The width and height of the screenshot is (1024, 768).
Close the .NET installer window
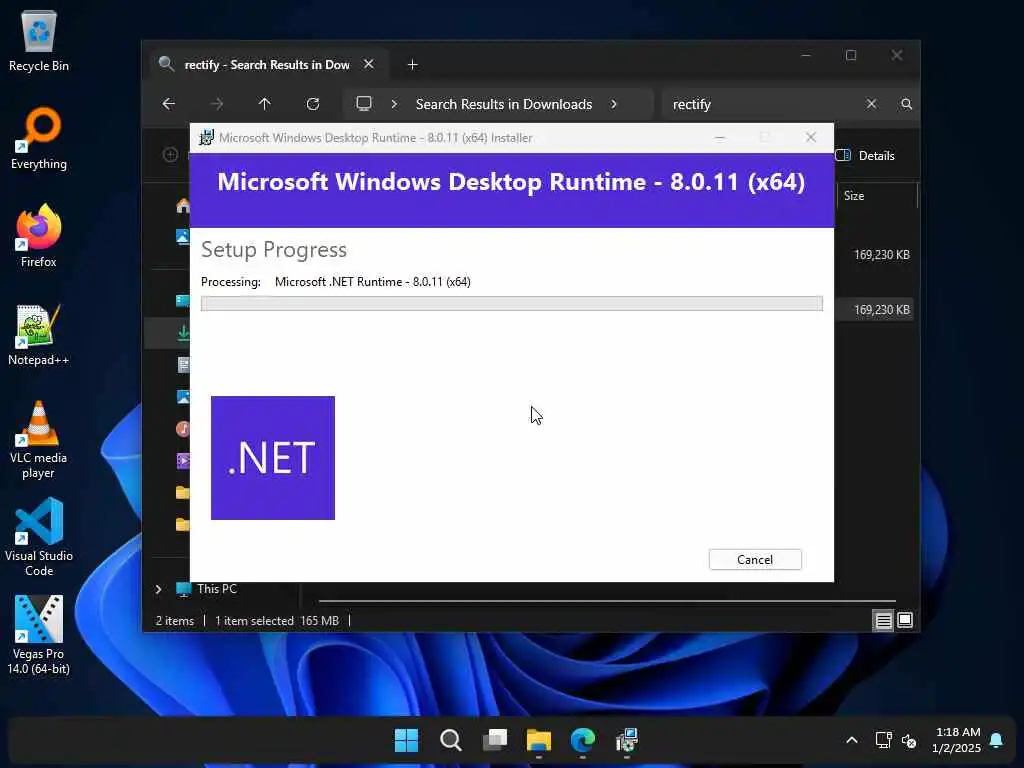(x=811, y=137)
